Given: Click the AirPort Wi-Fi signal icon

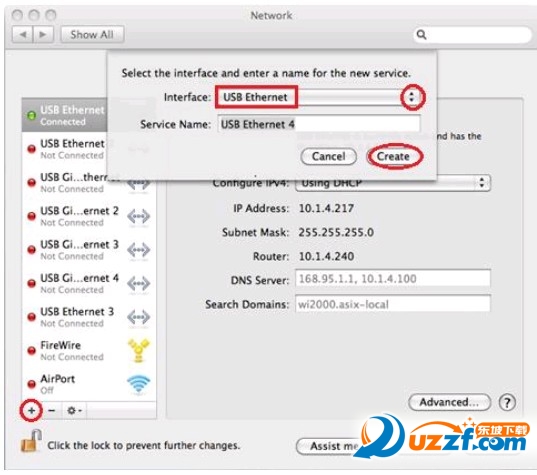Looking at the screenshot, I should pos(138,384).
